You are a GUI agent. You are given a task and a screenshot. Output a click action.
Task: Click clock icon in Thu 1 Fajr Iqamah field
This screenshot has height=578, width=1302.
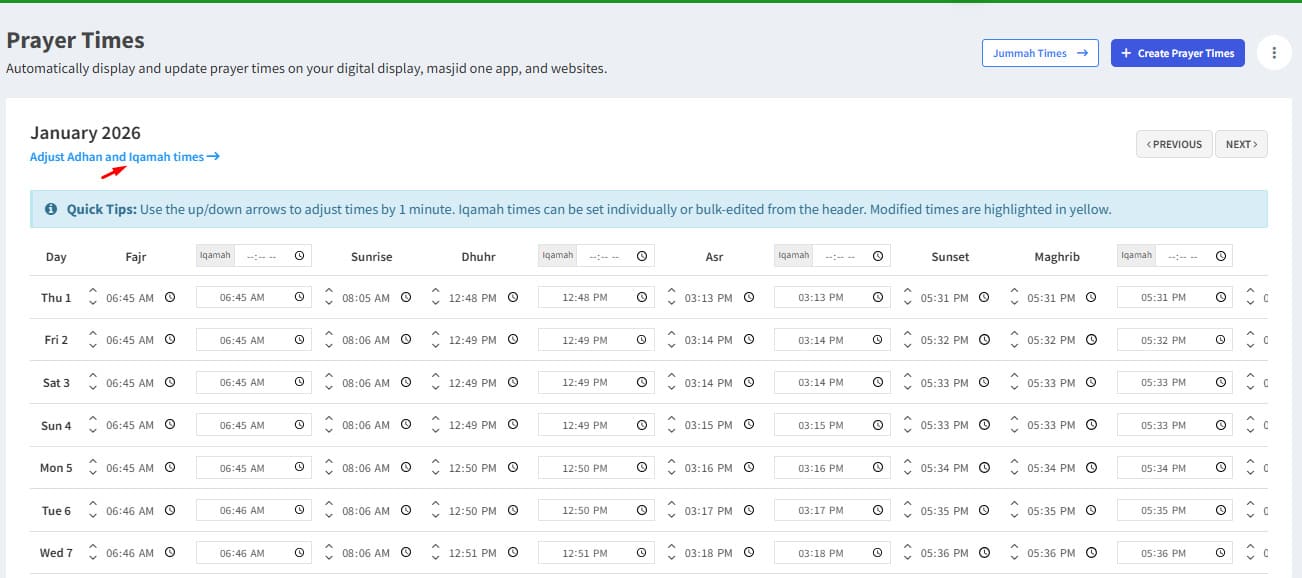pos(299,297)
